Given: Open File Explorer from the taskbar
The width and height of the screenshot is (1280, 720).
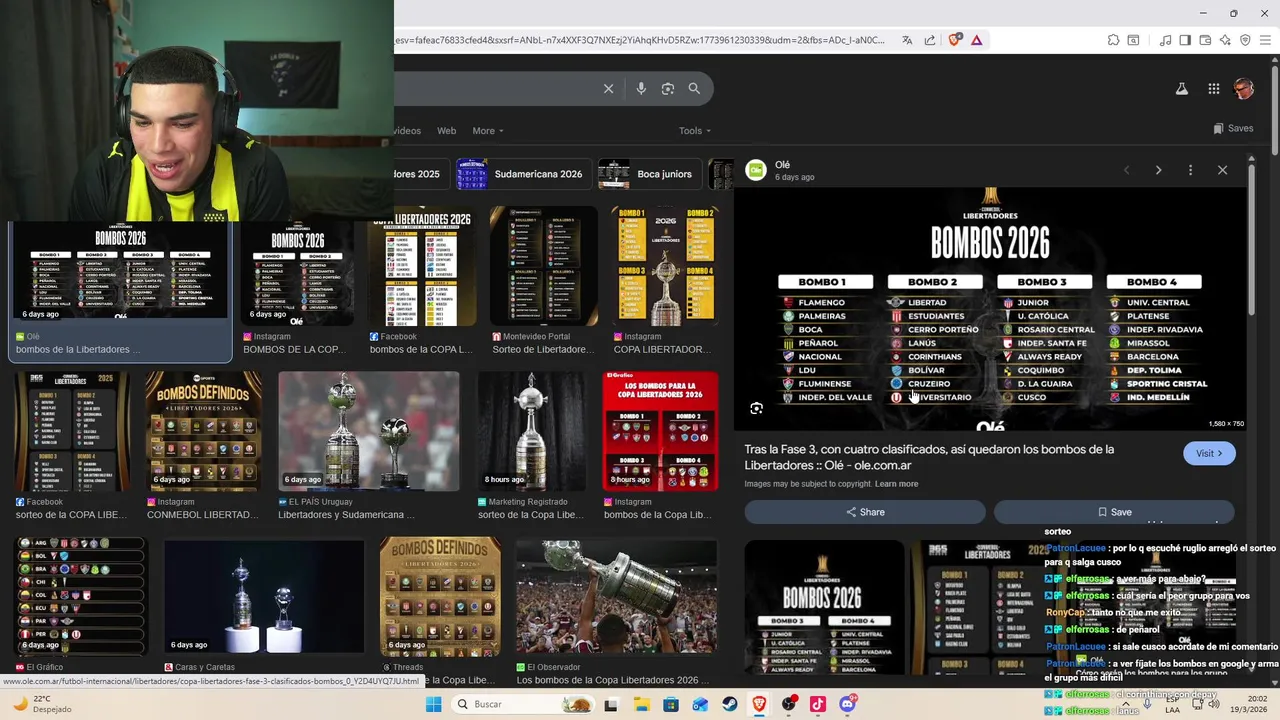Looking at the screenshot, I should coord(641,704).
